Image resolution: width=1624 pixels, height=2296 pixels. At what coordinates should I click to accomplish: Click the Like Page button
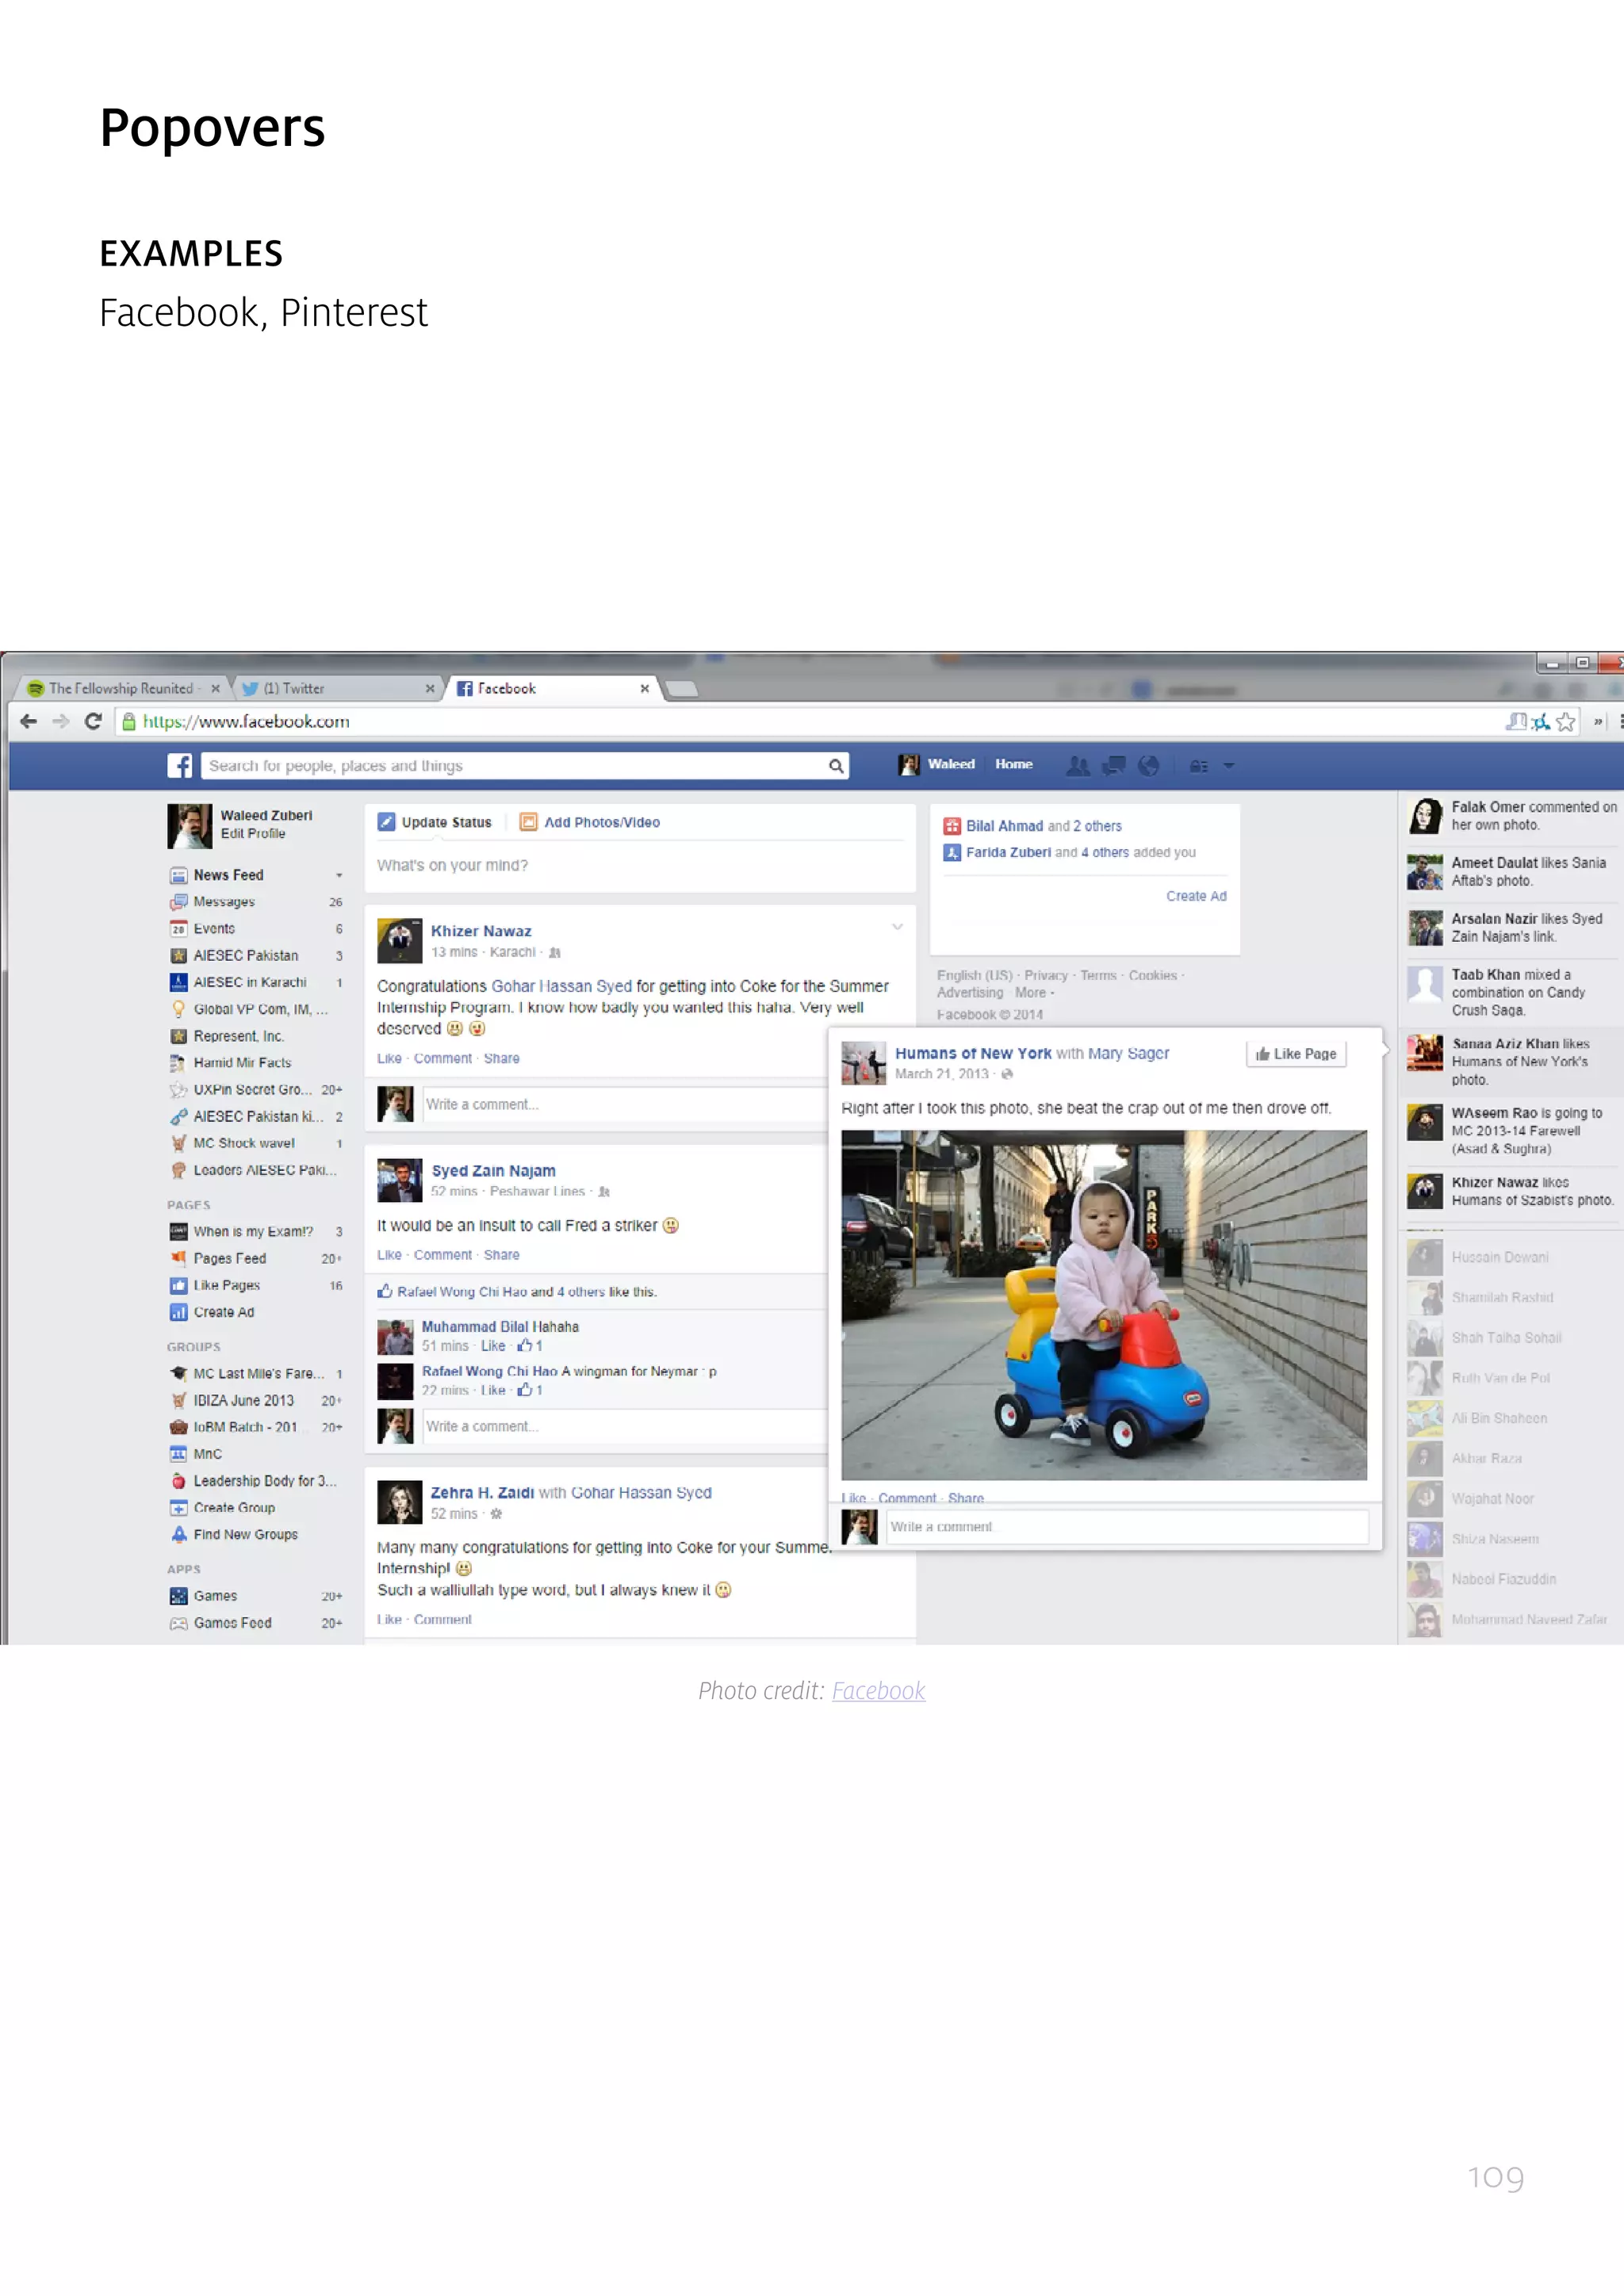coord(1296,1054)
